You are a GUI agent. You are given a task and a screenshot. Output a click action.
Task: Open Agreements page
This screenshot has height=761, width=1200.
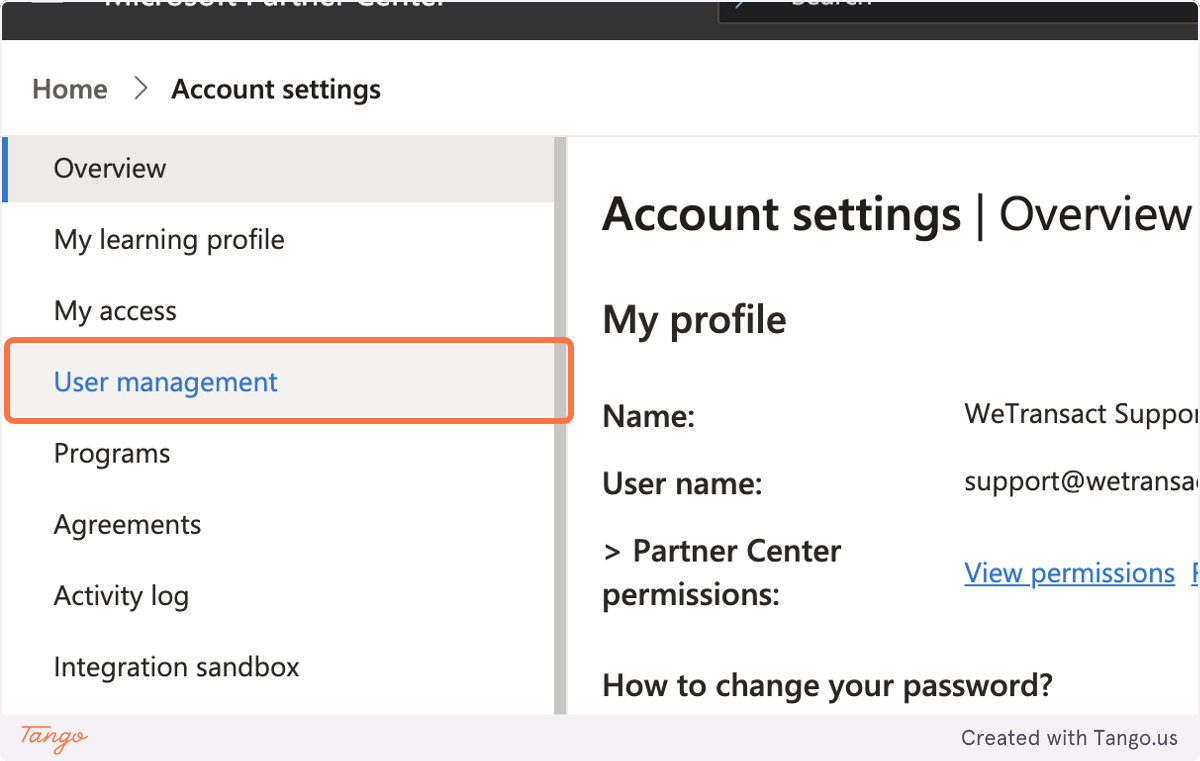(279, 524)
